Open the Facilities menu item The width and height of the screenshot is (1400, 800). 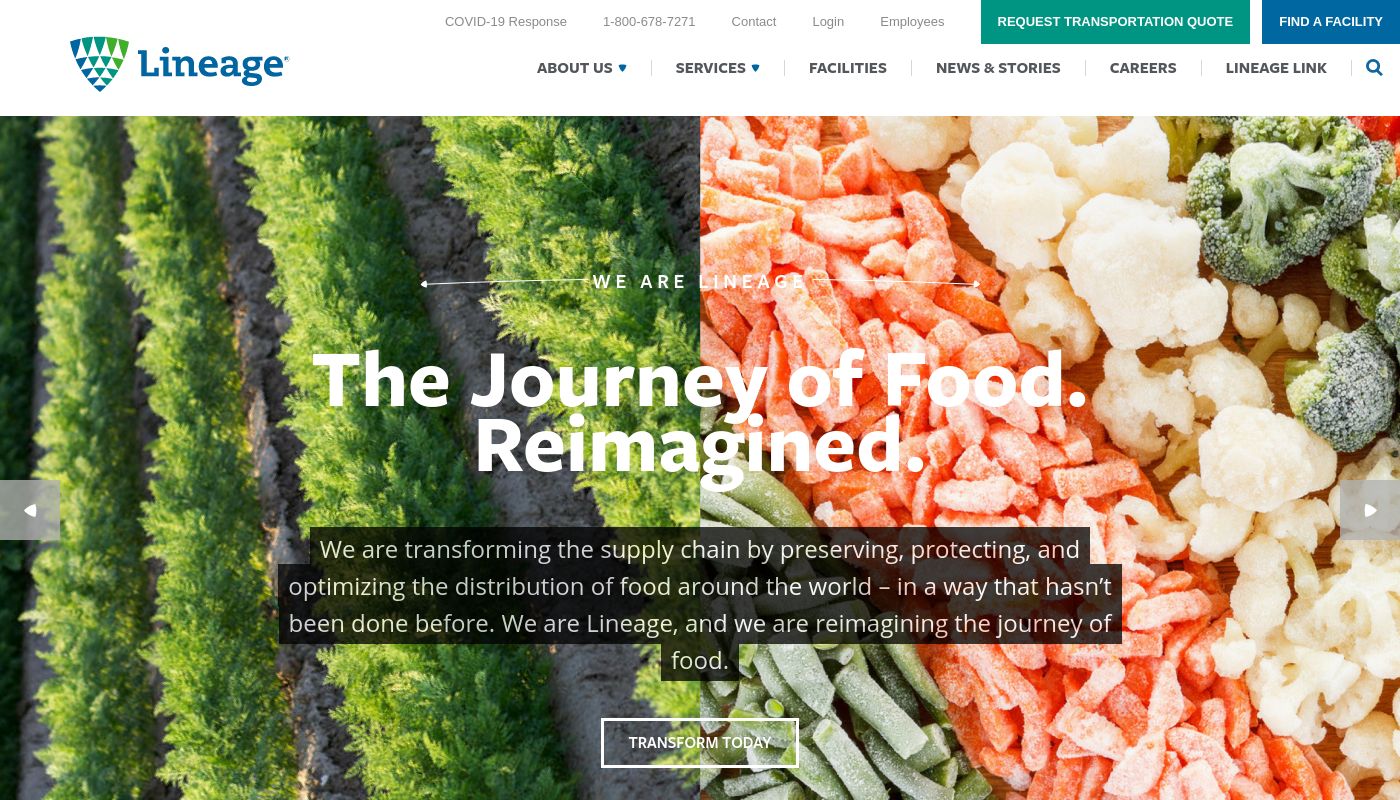click(x=848, y=68)
